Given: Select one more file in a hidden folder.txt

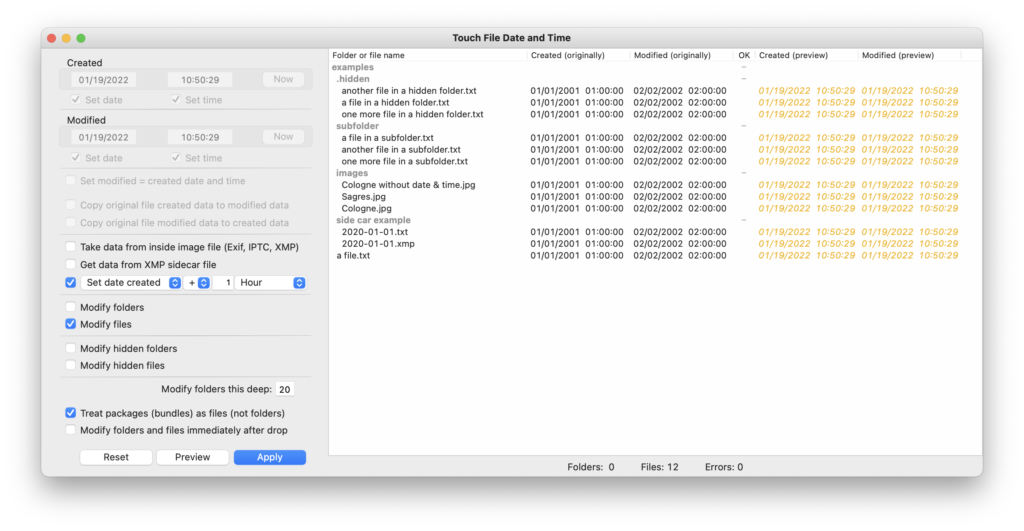Looking at the screenshot, I should tap(655, 114).
